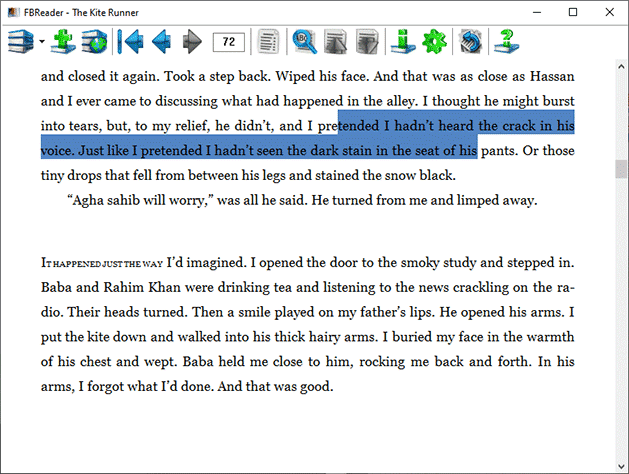629x474 pixels.
Task: Click the scrollbar down arrow
Action: [x=621, y=466]
